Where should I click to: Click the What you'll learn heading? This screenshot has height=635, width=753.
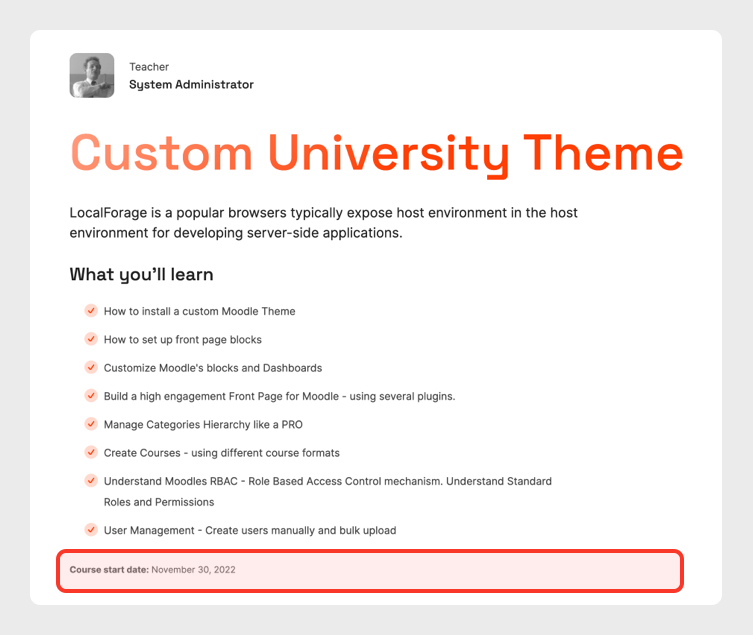141,274
